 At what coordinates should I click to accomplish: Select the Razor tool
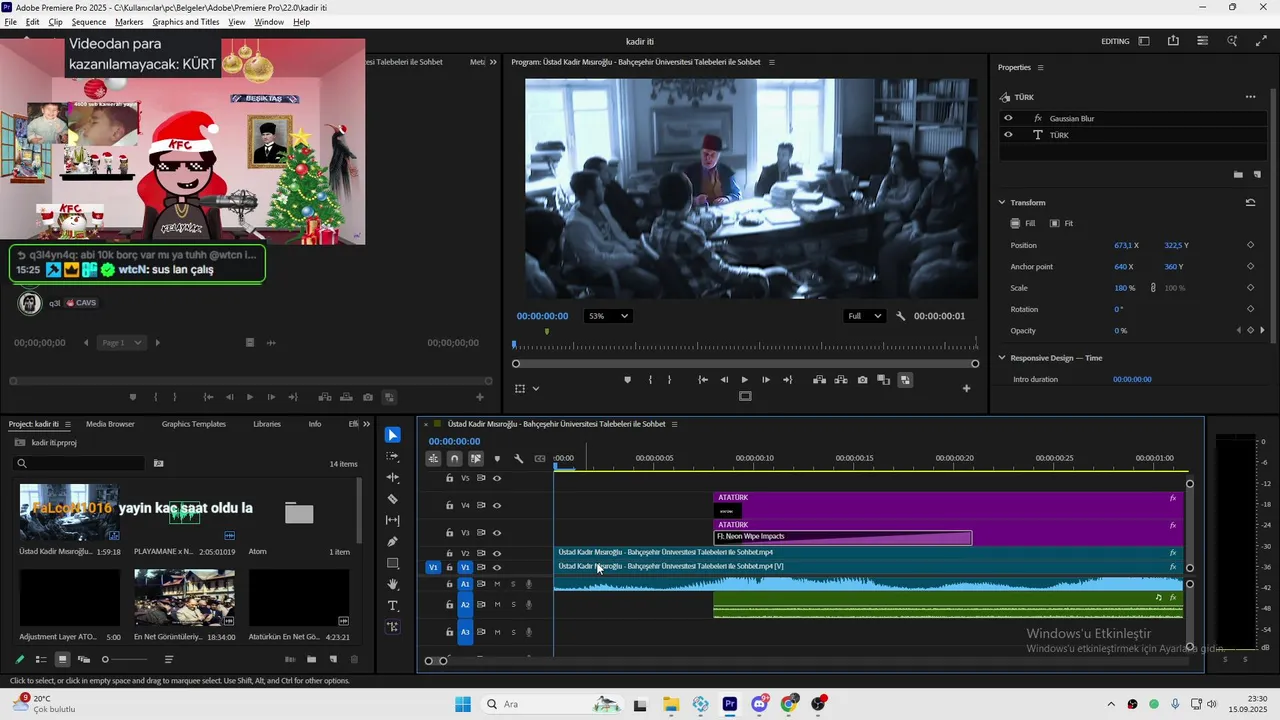click(x=393, y=499)
